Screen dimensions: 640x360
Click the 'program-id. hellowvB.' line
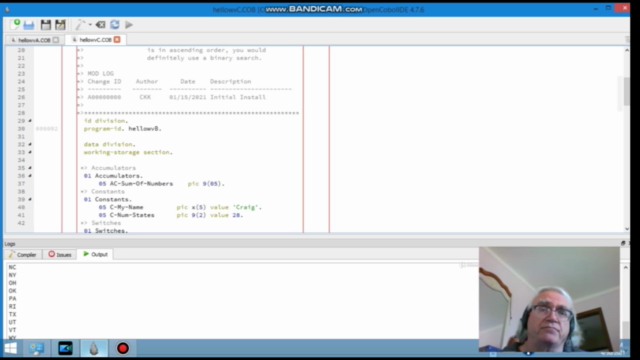(122, 129)
